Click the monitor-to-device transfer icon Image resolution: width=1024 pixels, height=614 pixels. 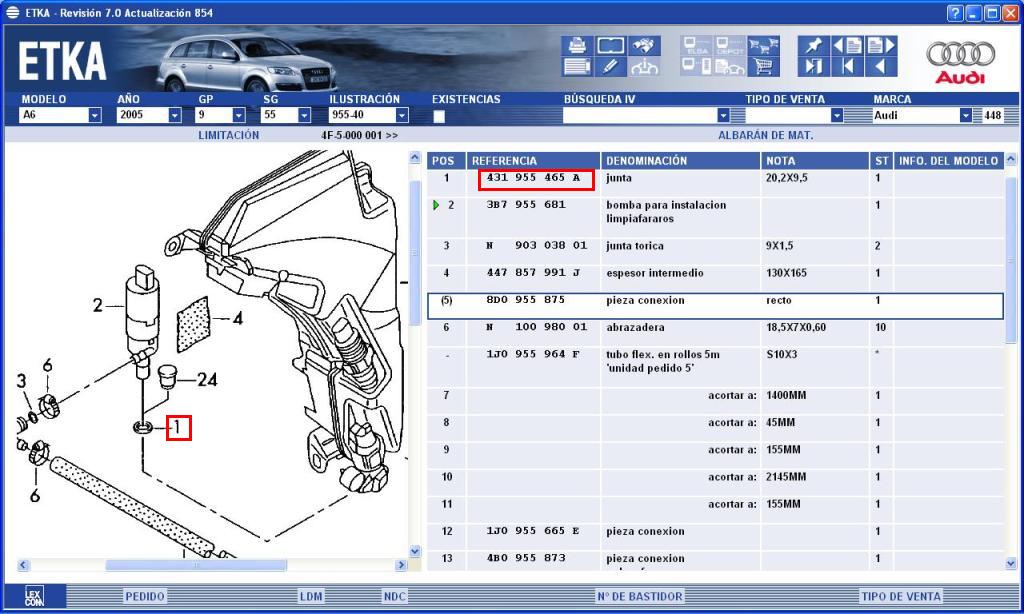tap(696, 66)
